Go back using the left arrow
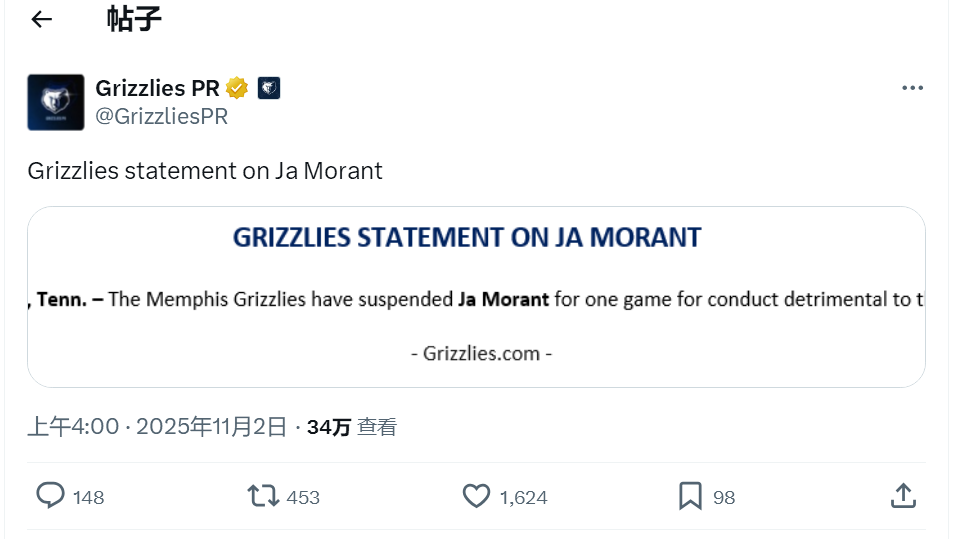This screenshot has width=954, height=539. pos(41,19)
